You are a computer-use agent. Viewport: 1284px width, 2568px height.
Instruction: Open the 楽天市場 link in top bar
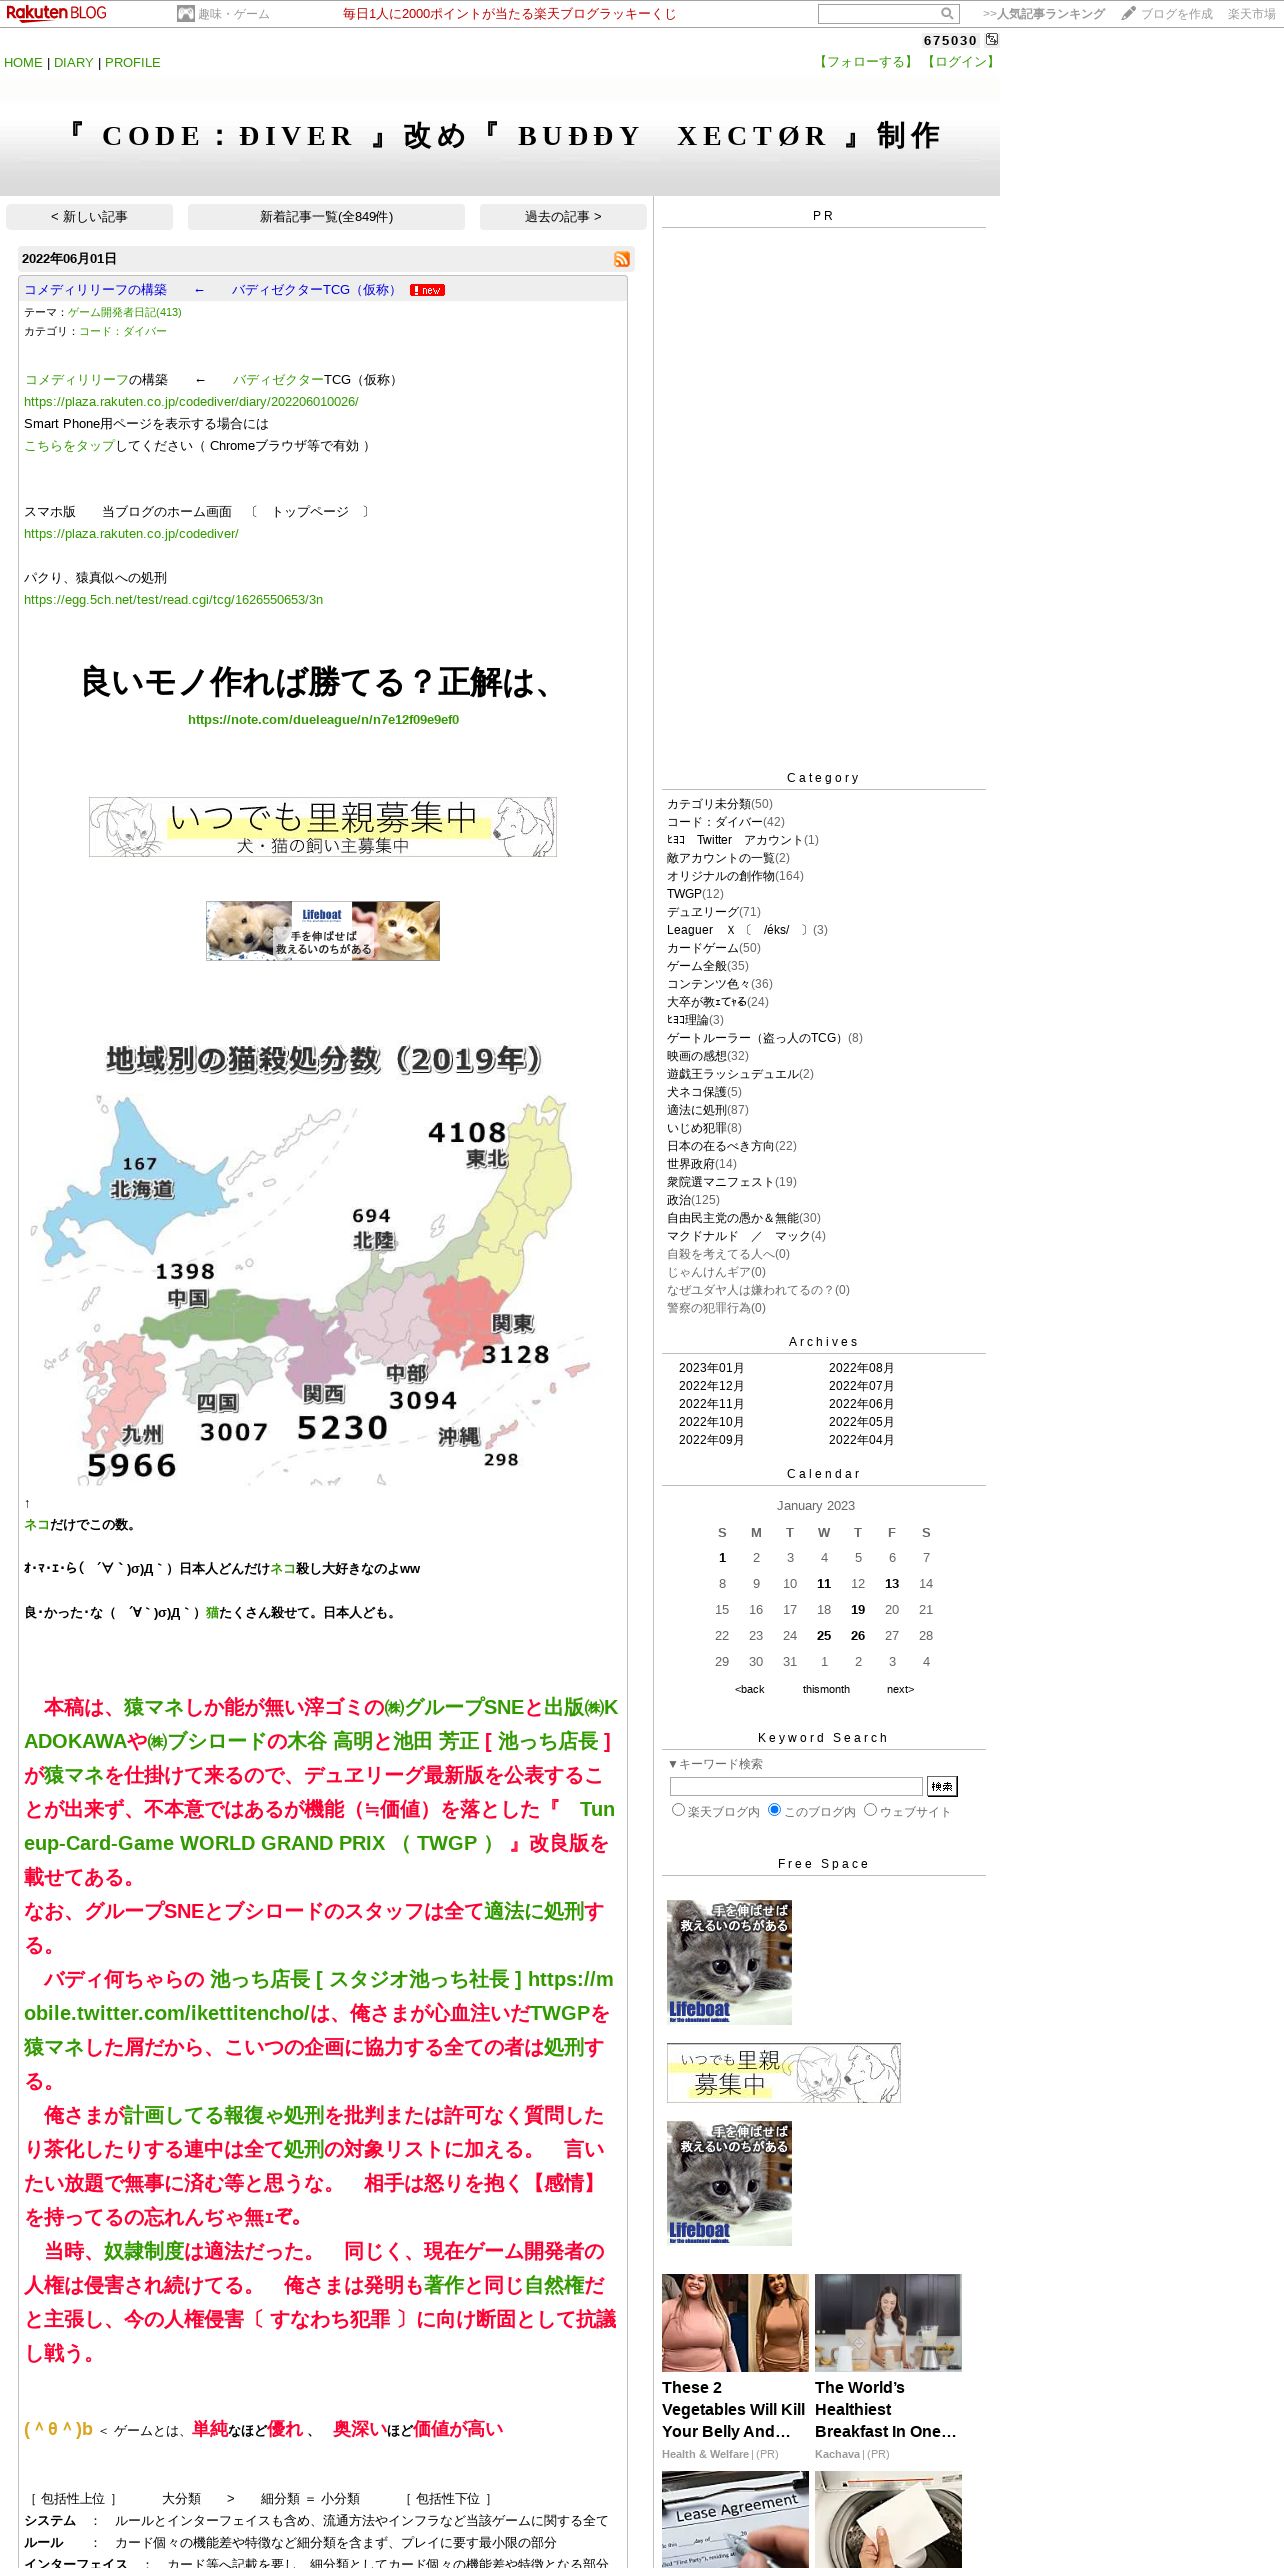(x=1252, y=14)
